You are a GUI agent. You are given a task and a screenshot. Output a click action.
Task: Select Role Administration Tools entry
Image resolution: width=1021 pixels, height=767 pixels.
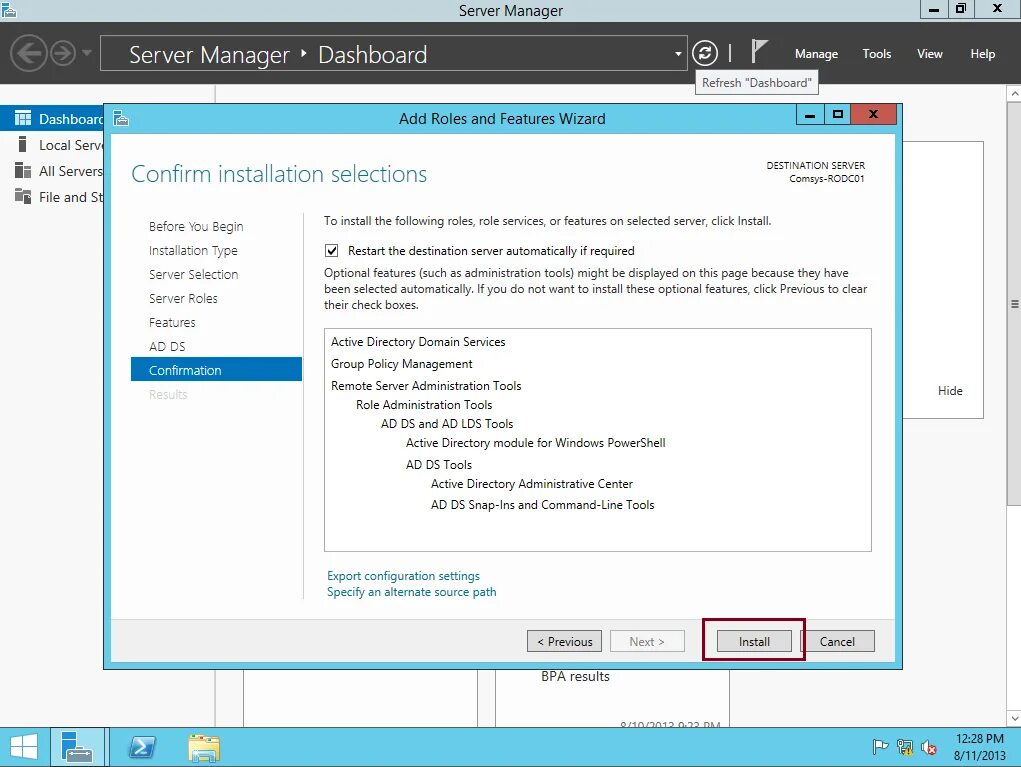point(424,405)
